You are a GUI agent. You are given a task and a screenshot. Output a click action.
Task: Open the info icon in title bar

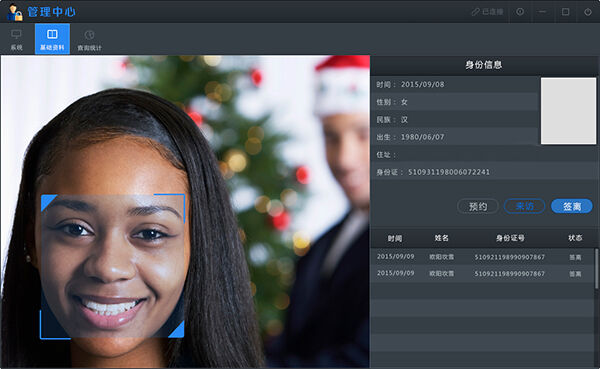(x=520, y=12)
